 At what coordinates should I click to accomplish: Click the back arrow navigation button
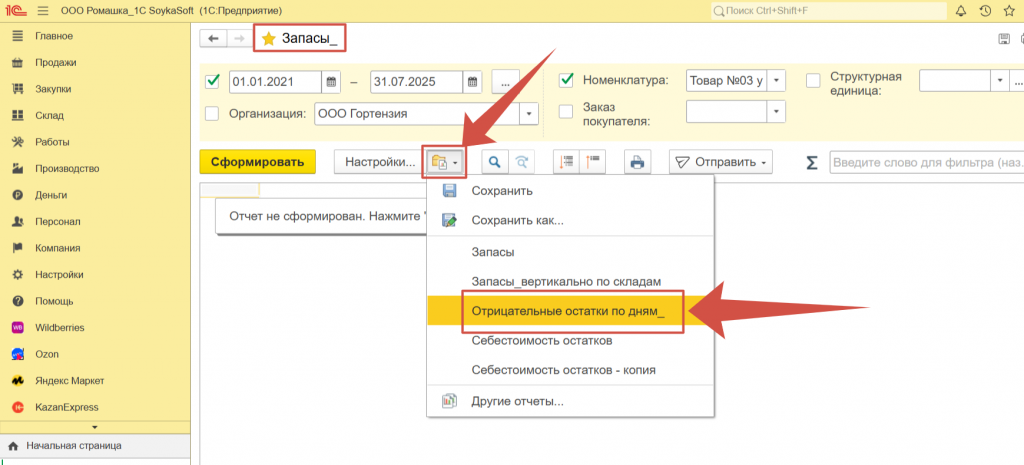pos(213,38)
